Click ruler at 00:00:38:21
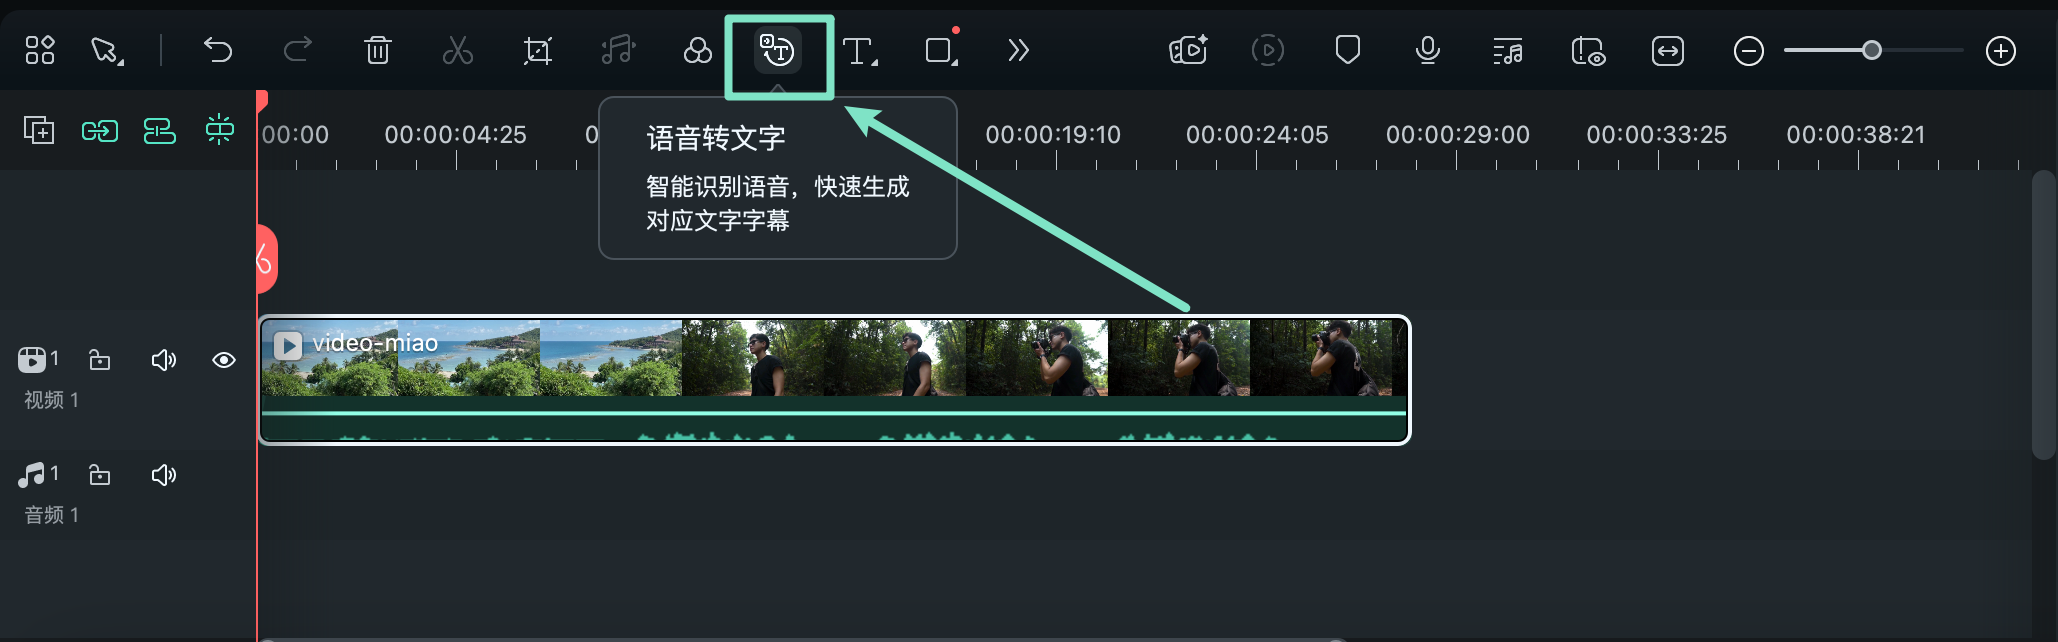 click(x=1856, y=134)
